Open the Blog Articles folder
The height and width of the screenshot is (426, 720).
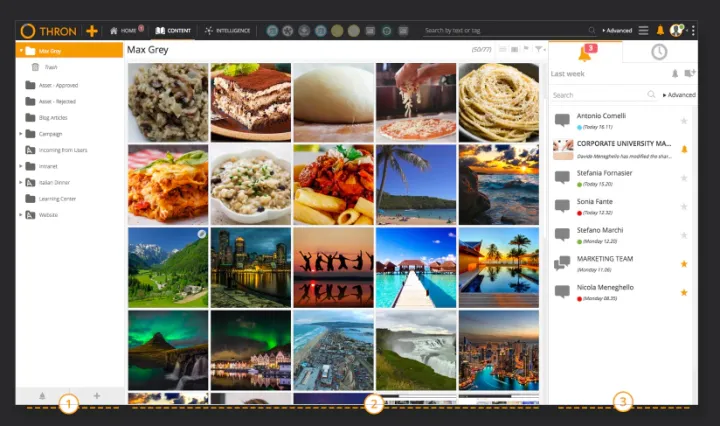click(x=51, y=117)
